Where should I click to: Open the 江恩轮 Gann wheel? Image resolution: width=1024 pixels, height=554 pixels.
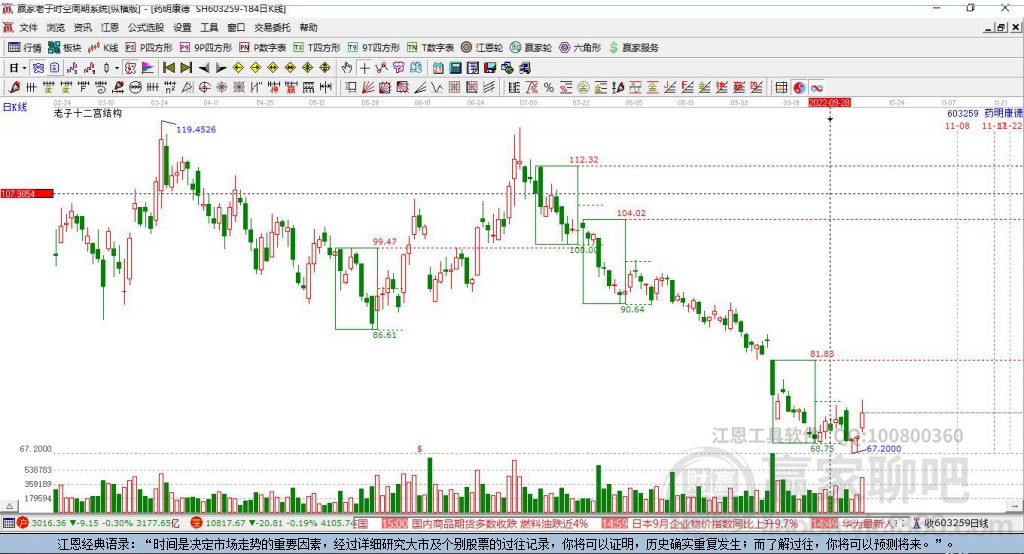coord(481,48)
